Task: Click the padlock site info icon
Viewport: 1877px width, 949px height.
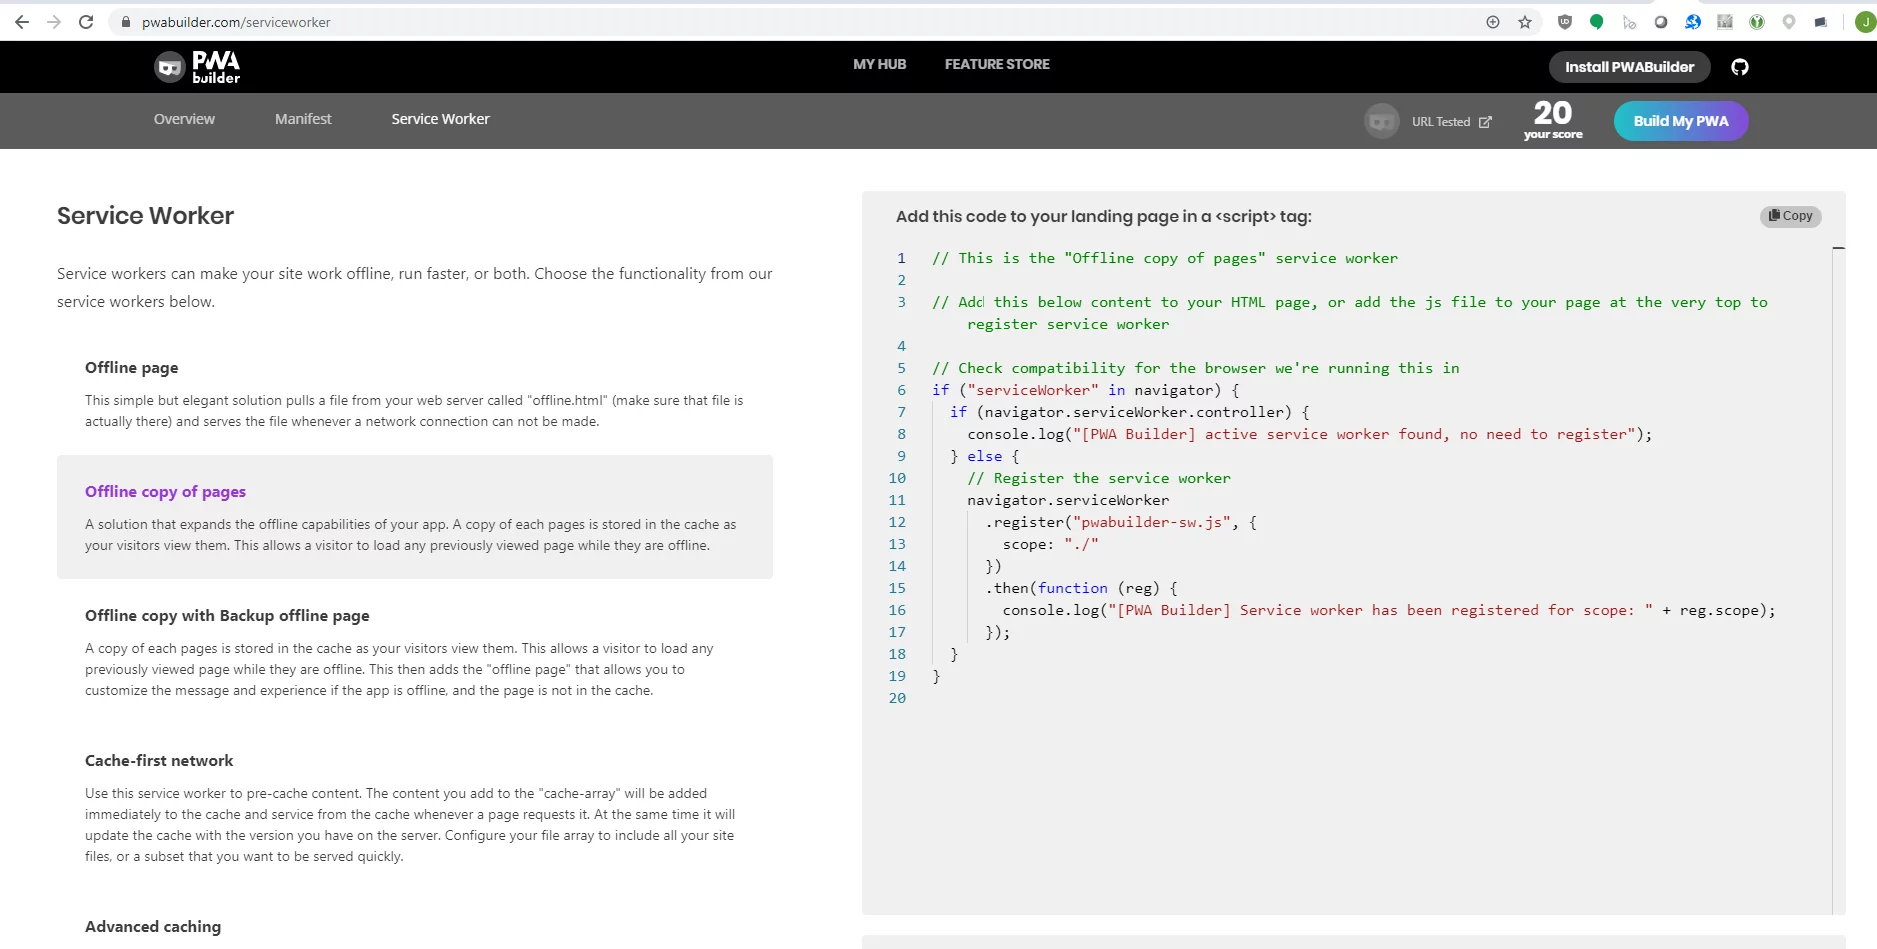Action: [126, 22]
